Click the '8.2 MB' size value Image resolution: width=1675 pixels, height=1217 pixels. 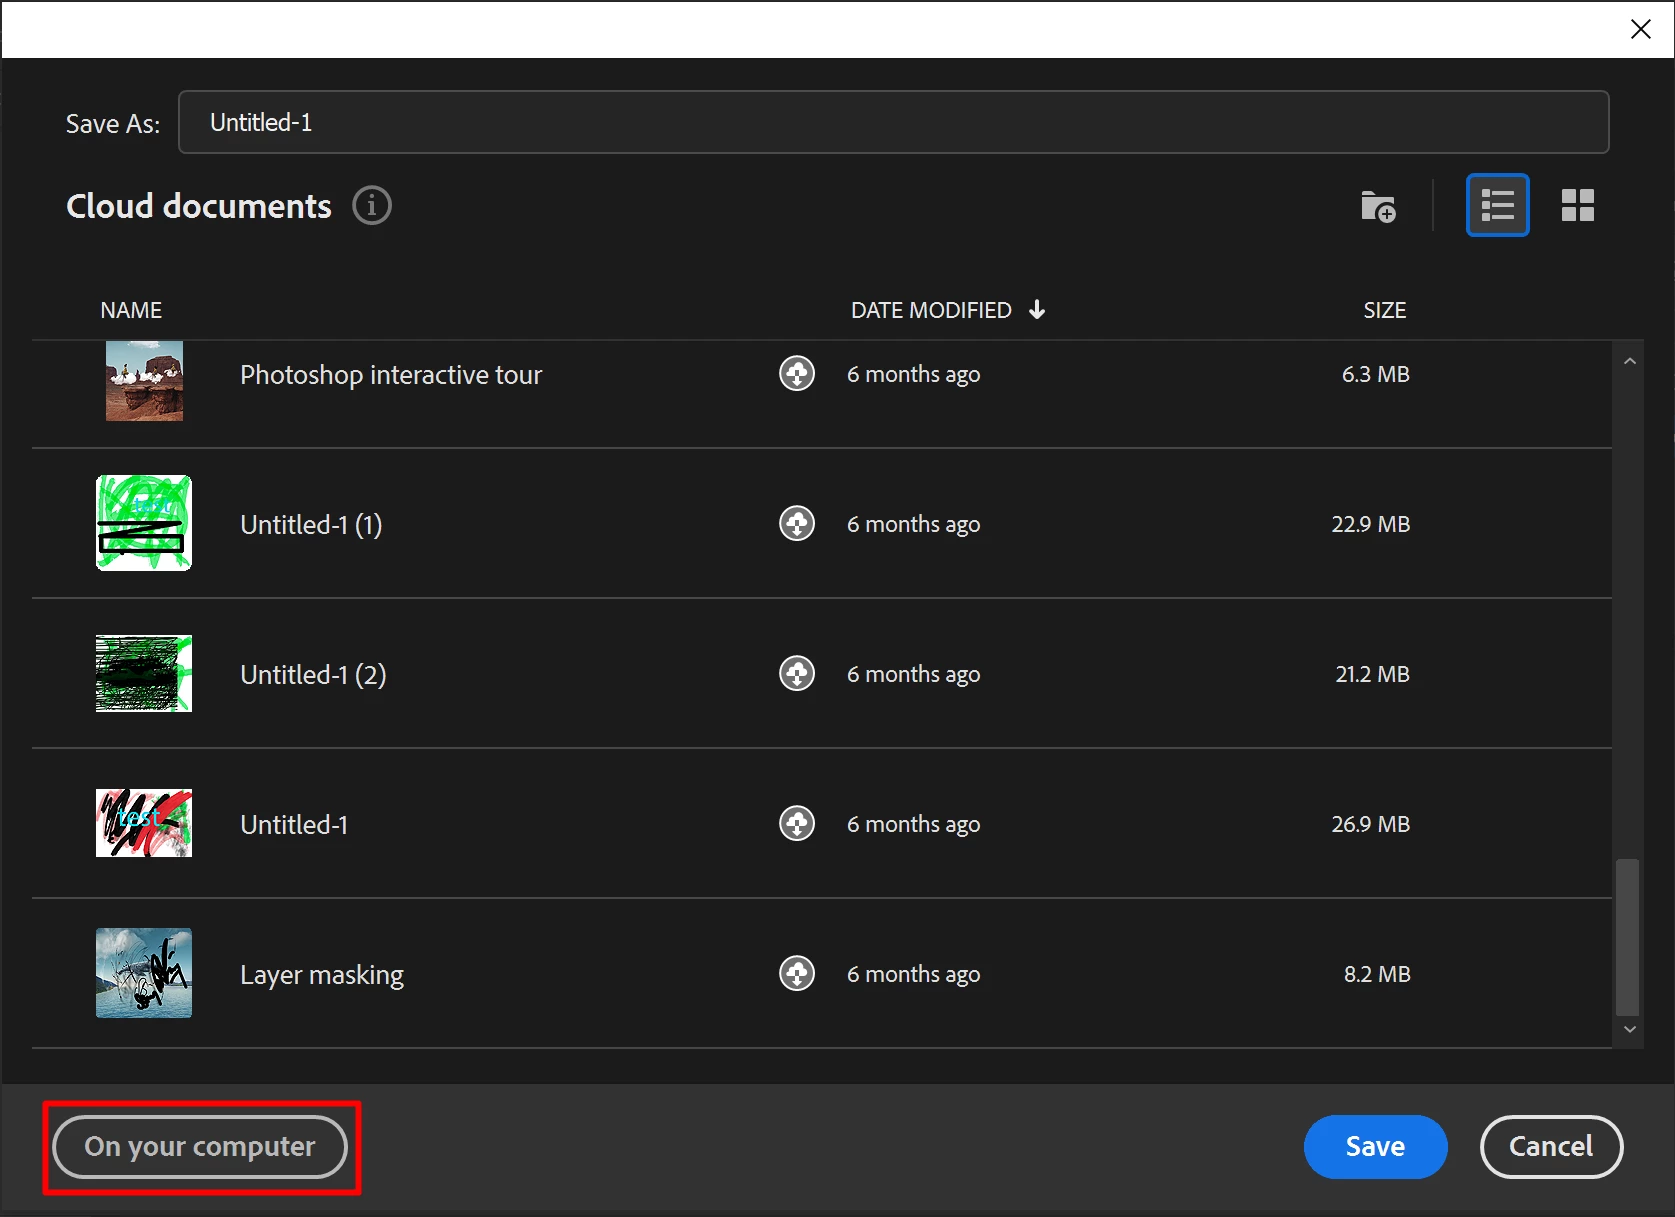[x=1377, y=974]
